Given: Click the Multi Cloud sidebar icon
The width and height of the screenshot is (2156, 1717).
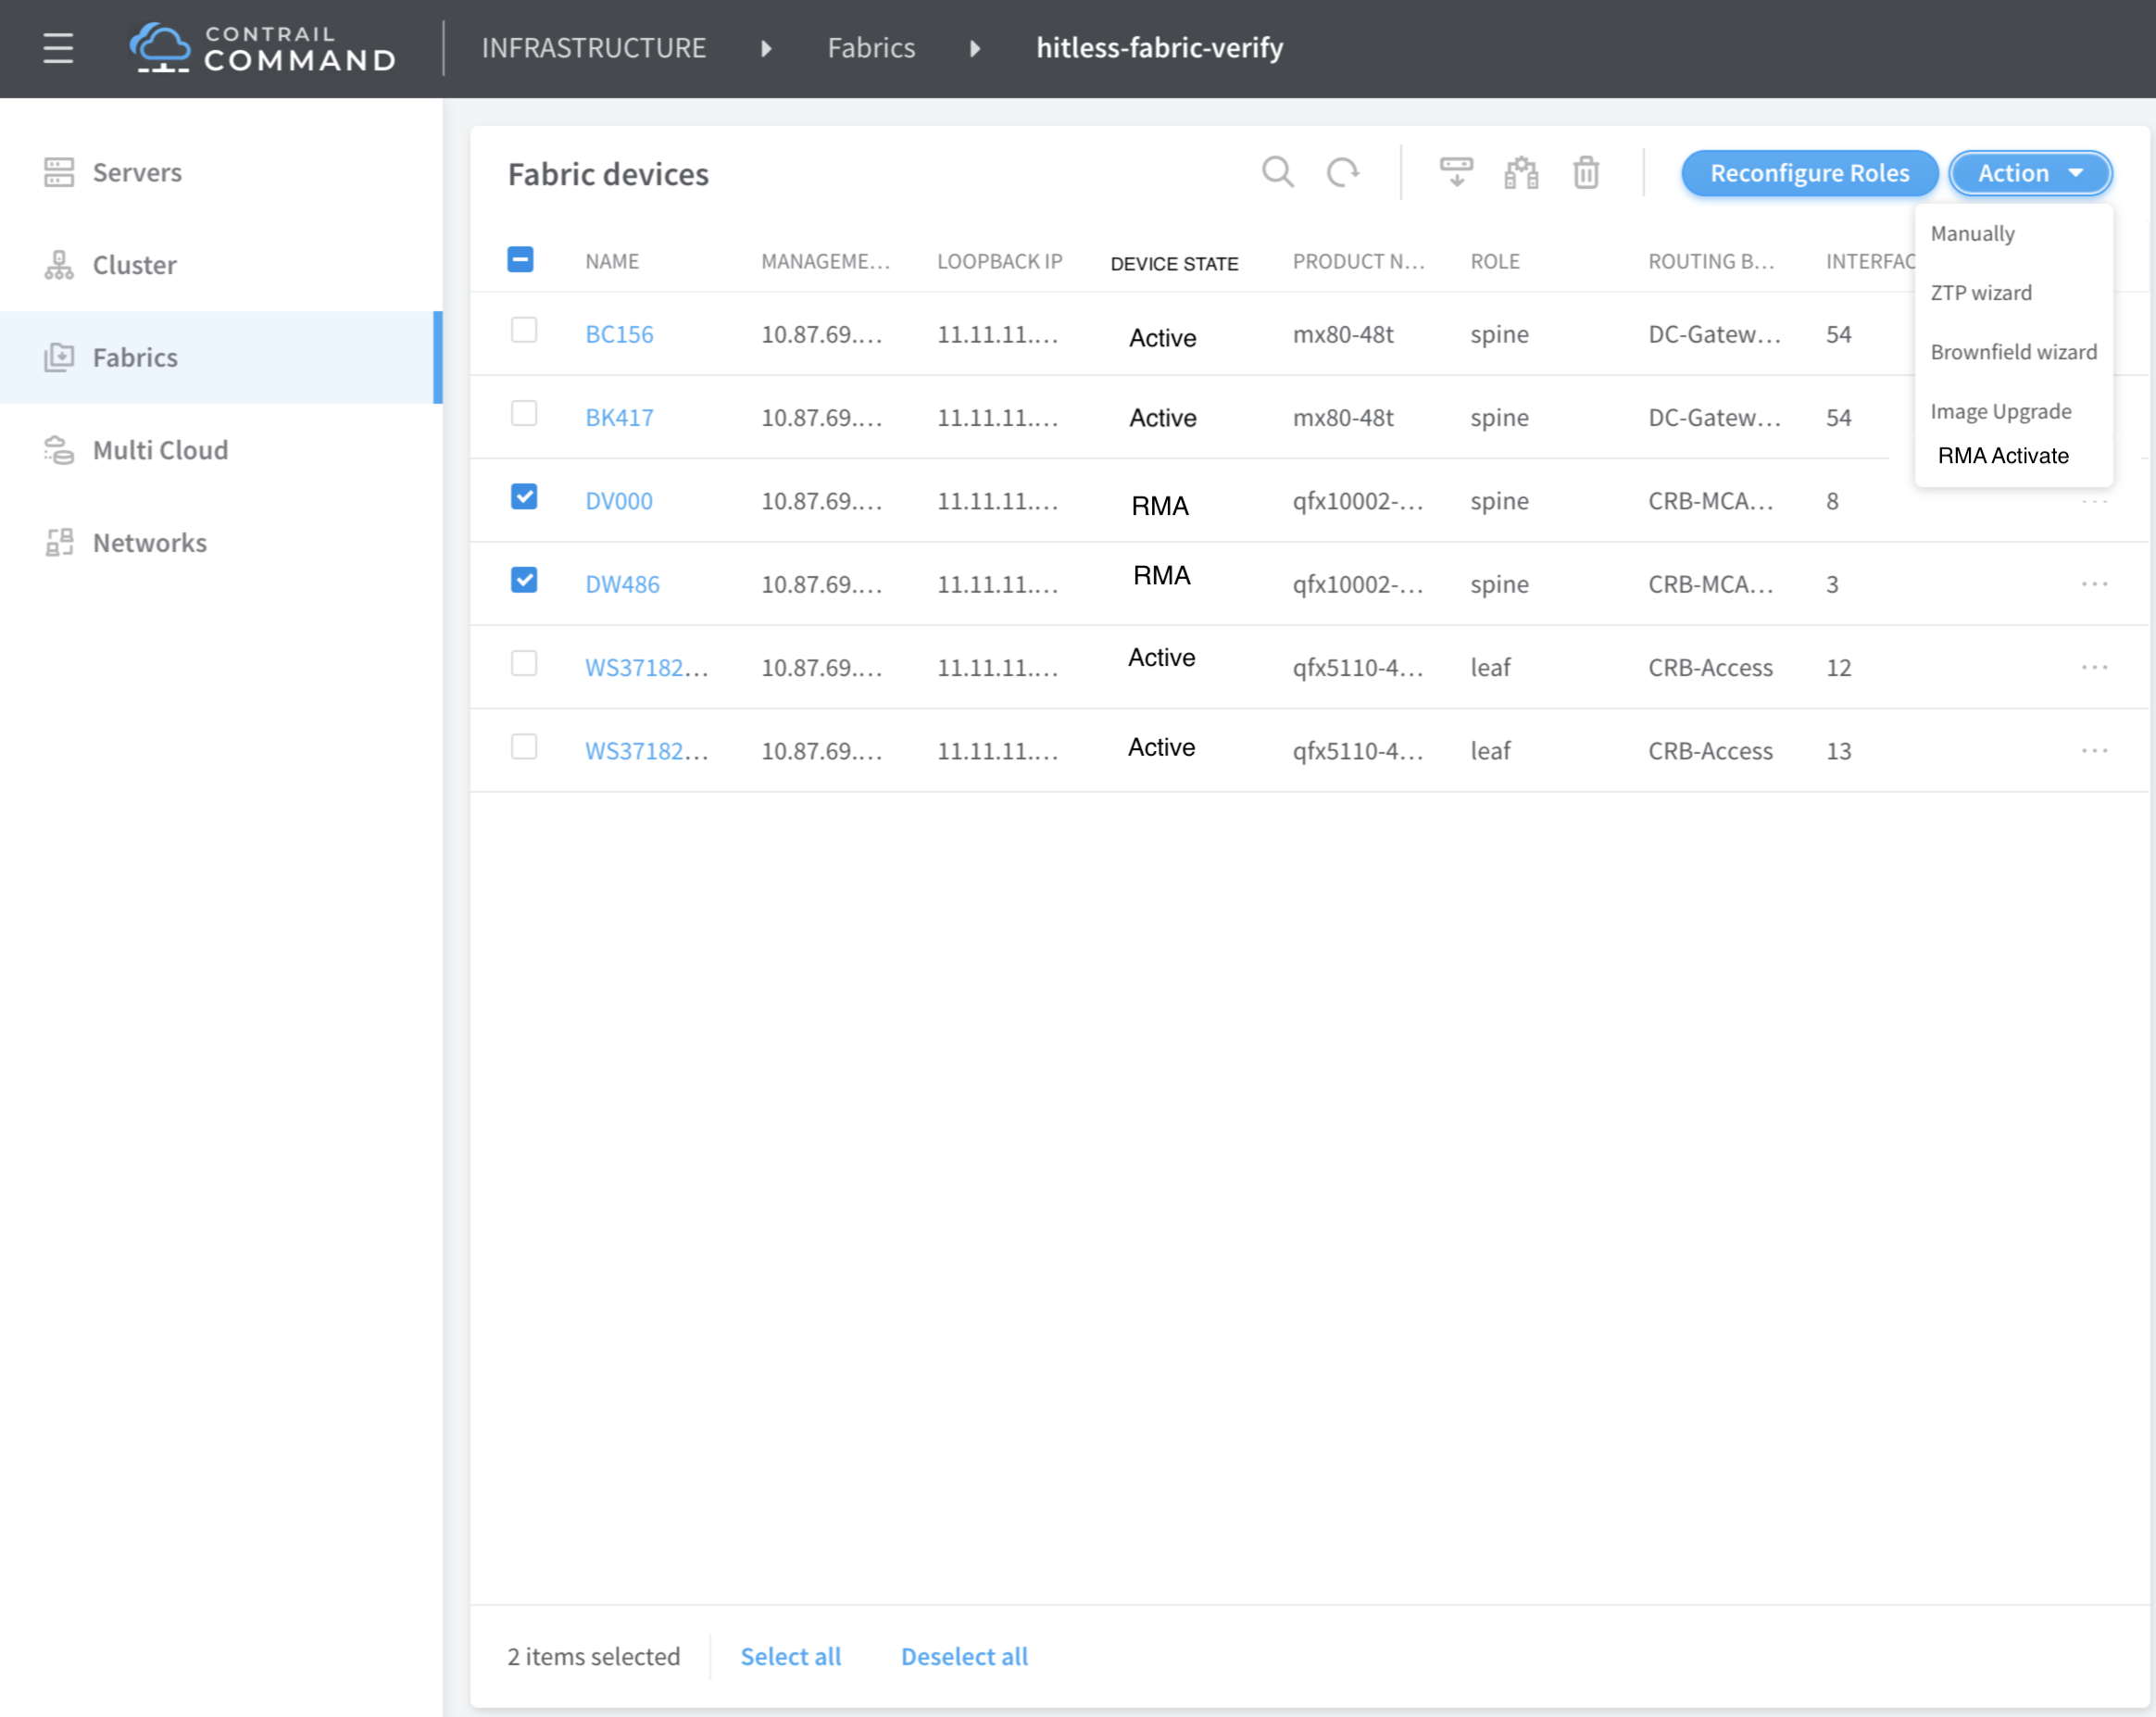Looking at the screenshot, I should 59,450.
